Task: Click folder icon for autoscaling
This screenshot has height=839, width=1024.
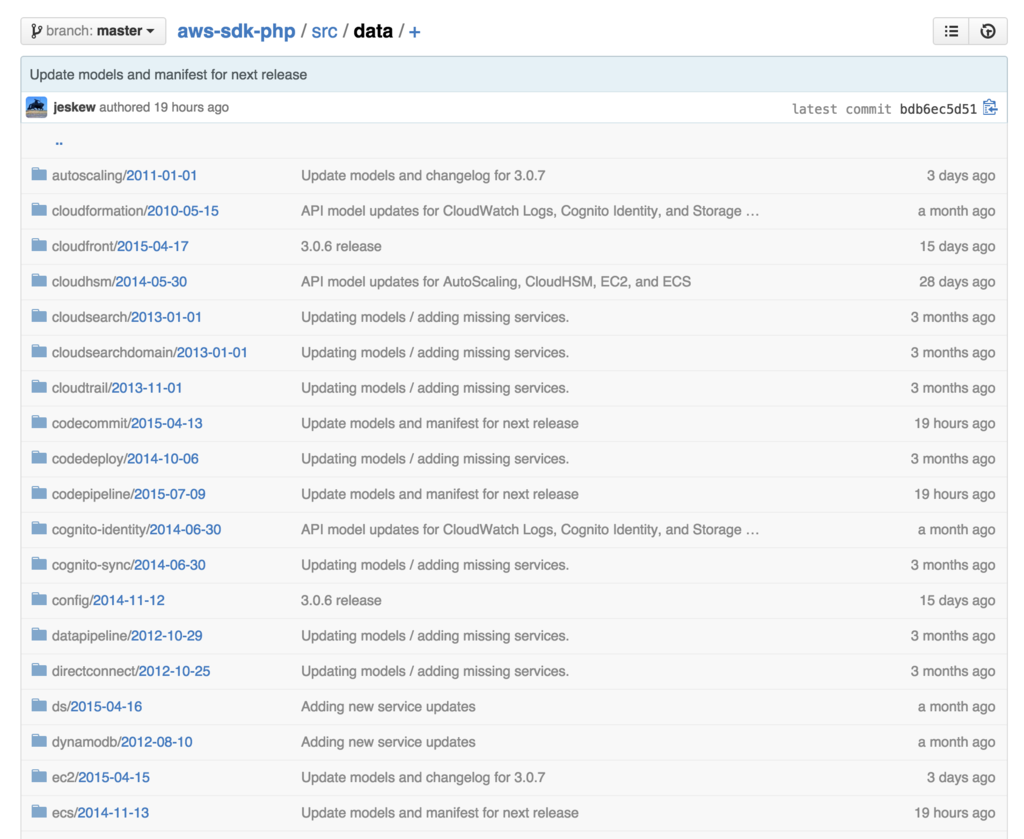Action: [x=39, y=174]
